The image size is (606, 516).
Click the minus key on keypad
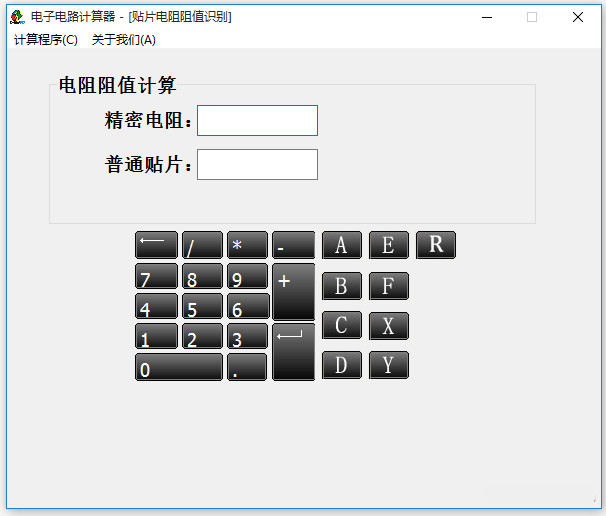294,245
